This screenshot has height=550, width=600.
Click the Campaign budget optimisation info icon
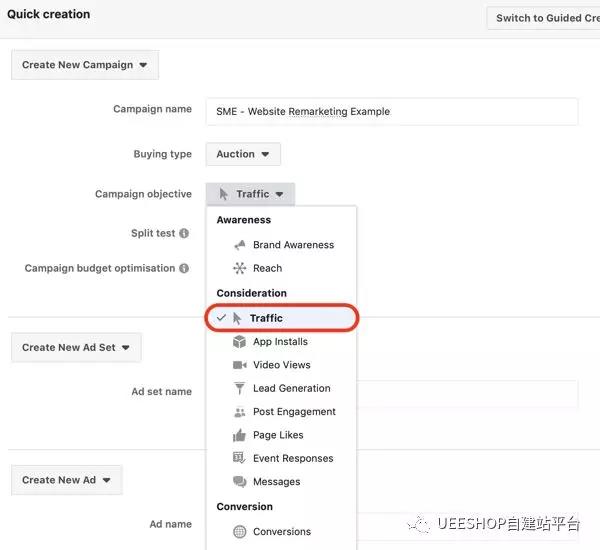pos(184,269)
